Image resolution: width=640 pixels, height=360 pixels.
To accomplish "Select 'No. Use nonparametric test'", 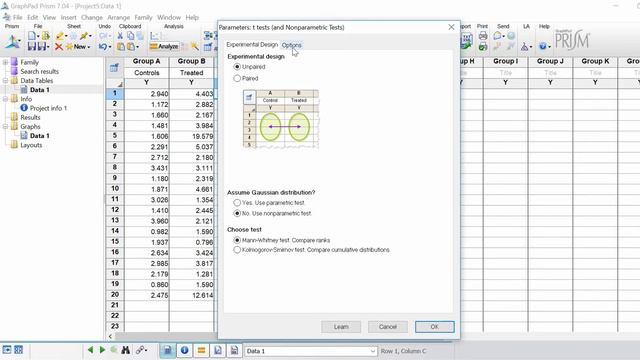I will pos(237,213).
